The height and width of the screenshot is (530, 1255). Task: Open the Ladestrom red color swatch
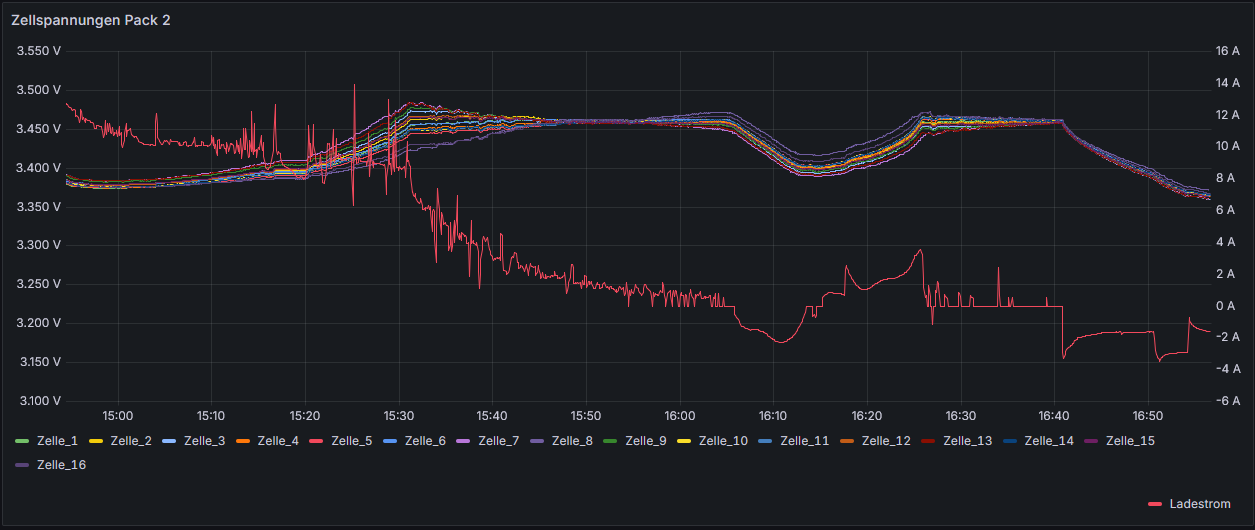[x=1155, y=504]
